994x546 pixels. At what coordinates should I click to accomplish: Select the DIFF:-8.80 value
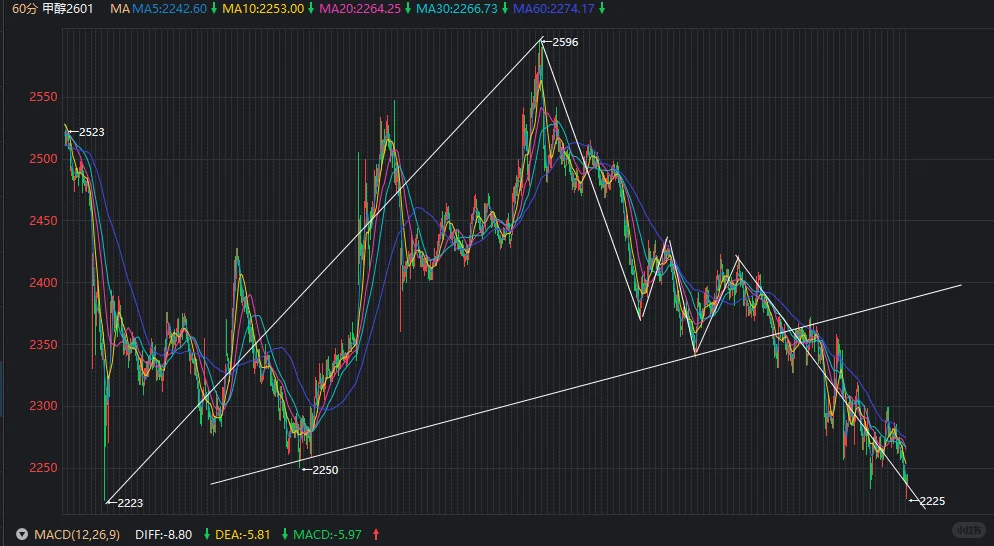[164, 535]
